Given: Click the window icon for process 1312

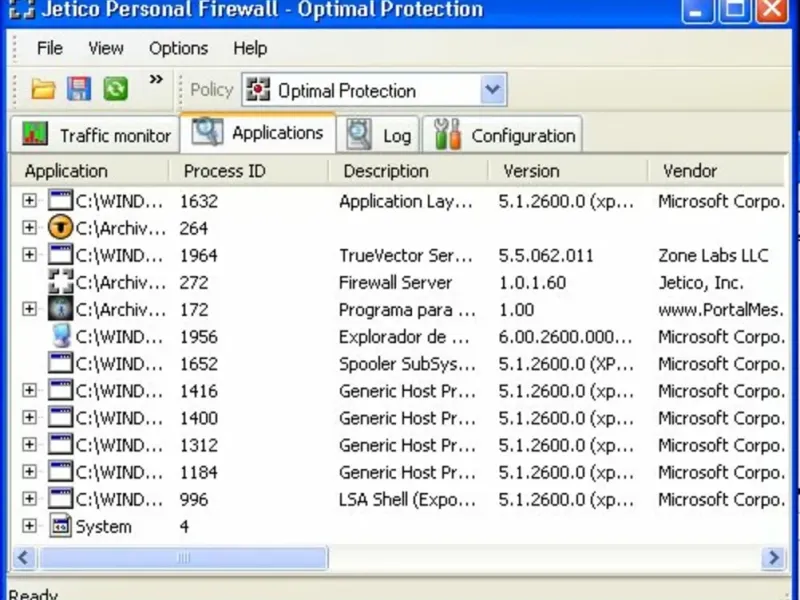Looking at the screenshot, I should tap(60, 444).
